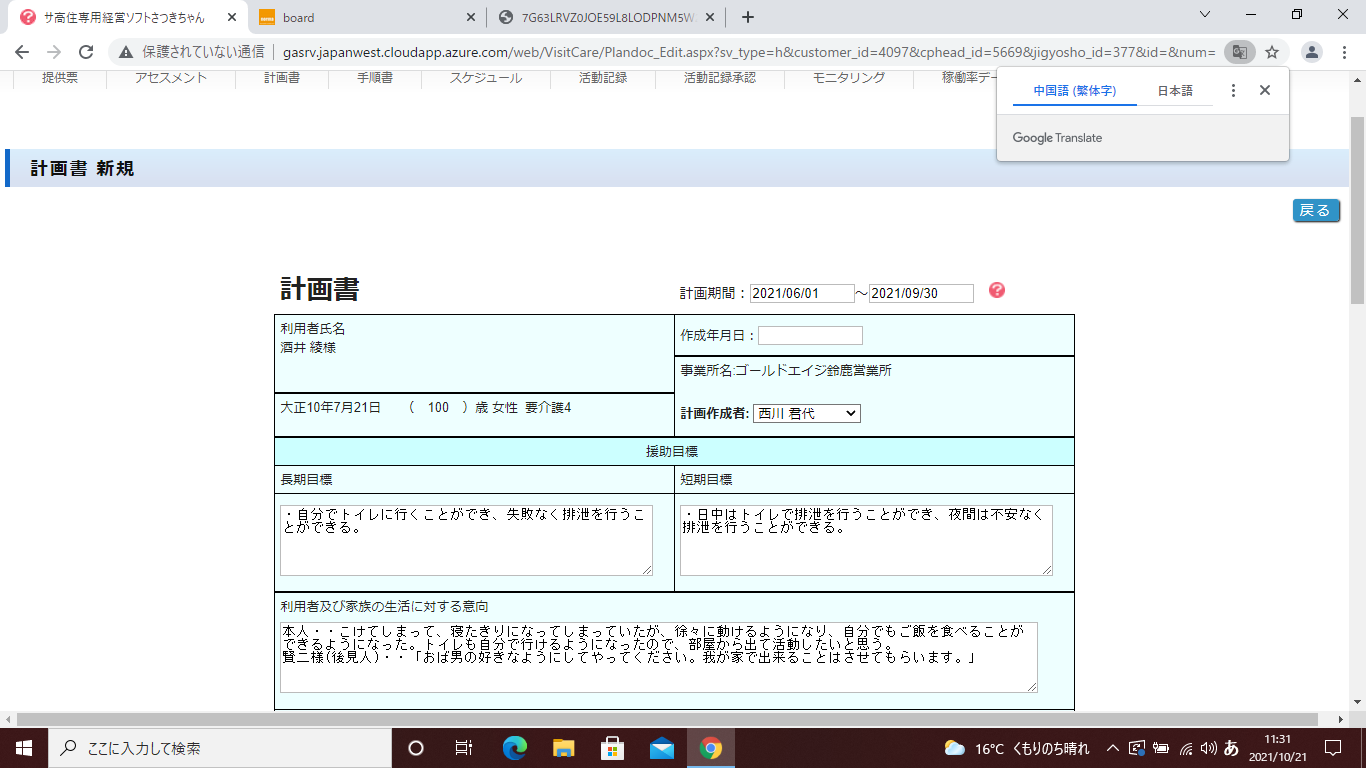Open the Mail app in taskbar

pos(661,748)
